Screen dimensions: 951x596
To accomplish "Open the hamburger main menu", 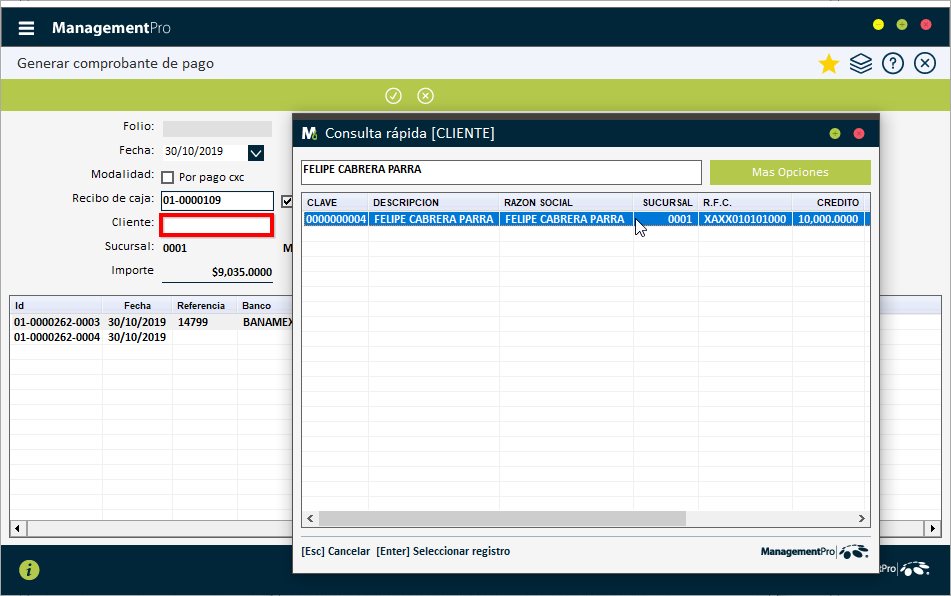I will (x=27, y=28).
